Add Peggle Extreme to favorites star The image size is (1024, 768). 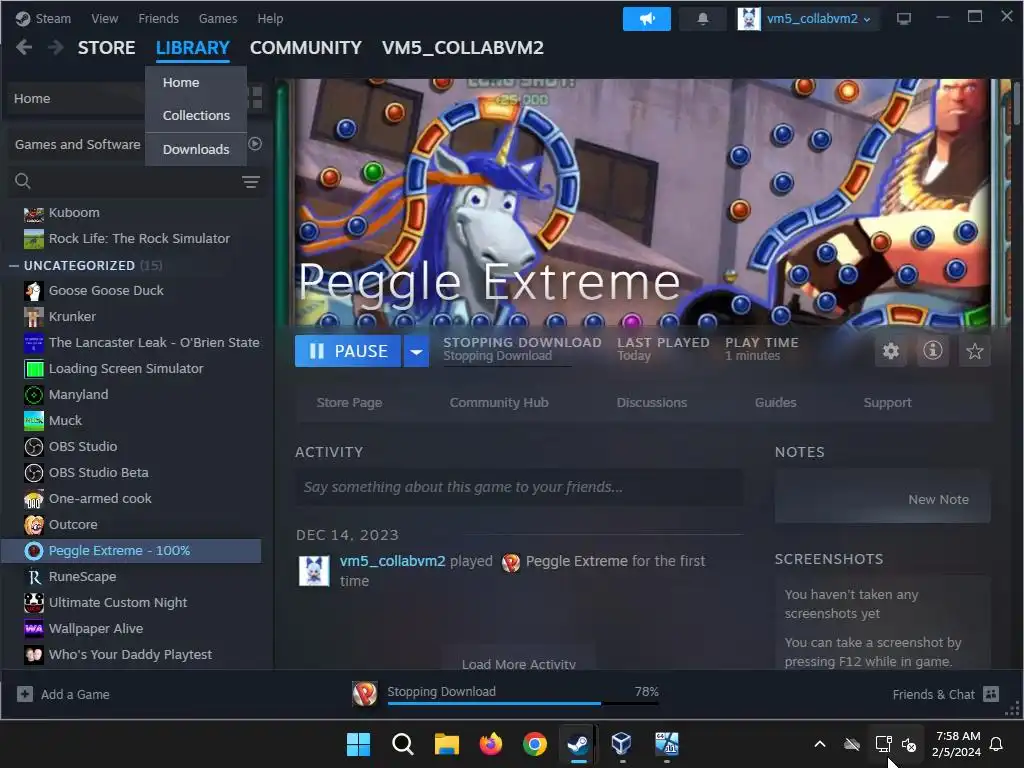pos(974,351)
